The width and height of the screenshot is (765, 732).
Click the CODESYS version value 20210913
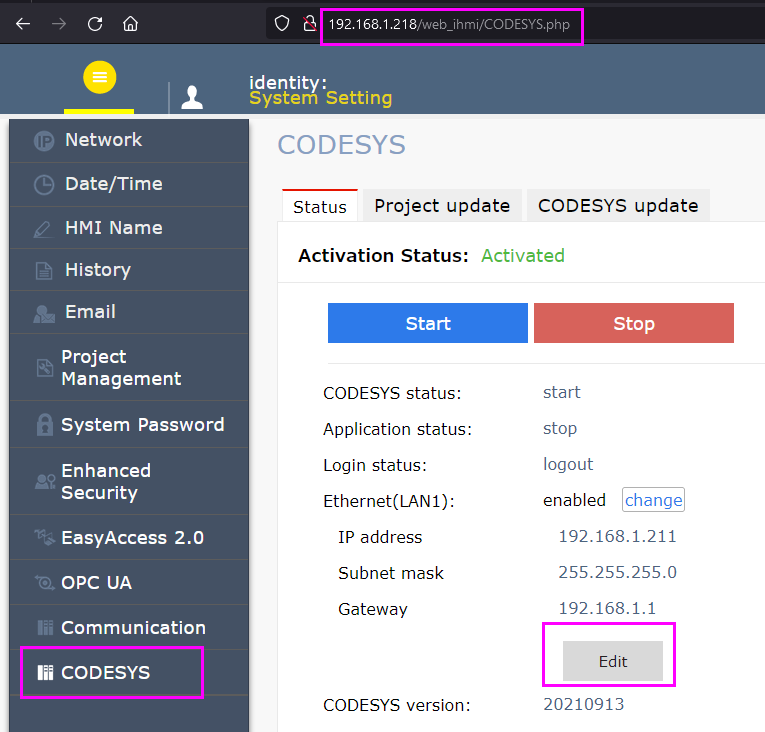pyautogui.click(x=584, y=704)
